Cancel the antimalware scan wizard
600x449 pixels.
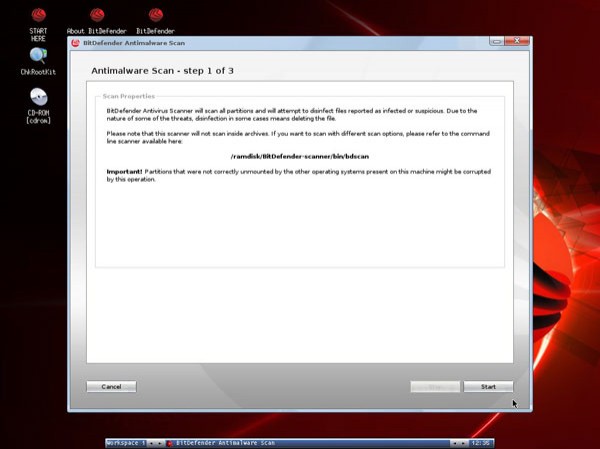pos(111,387)
